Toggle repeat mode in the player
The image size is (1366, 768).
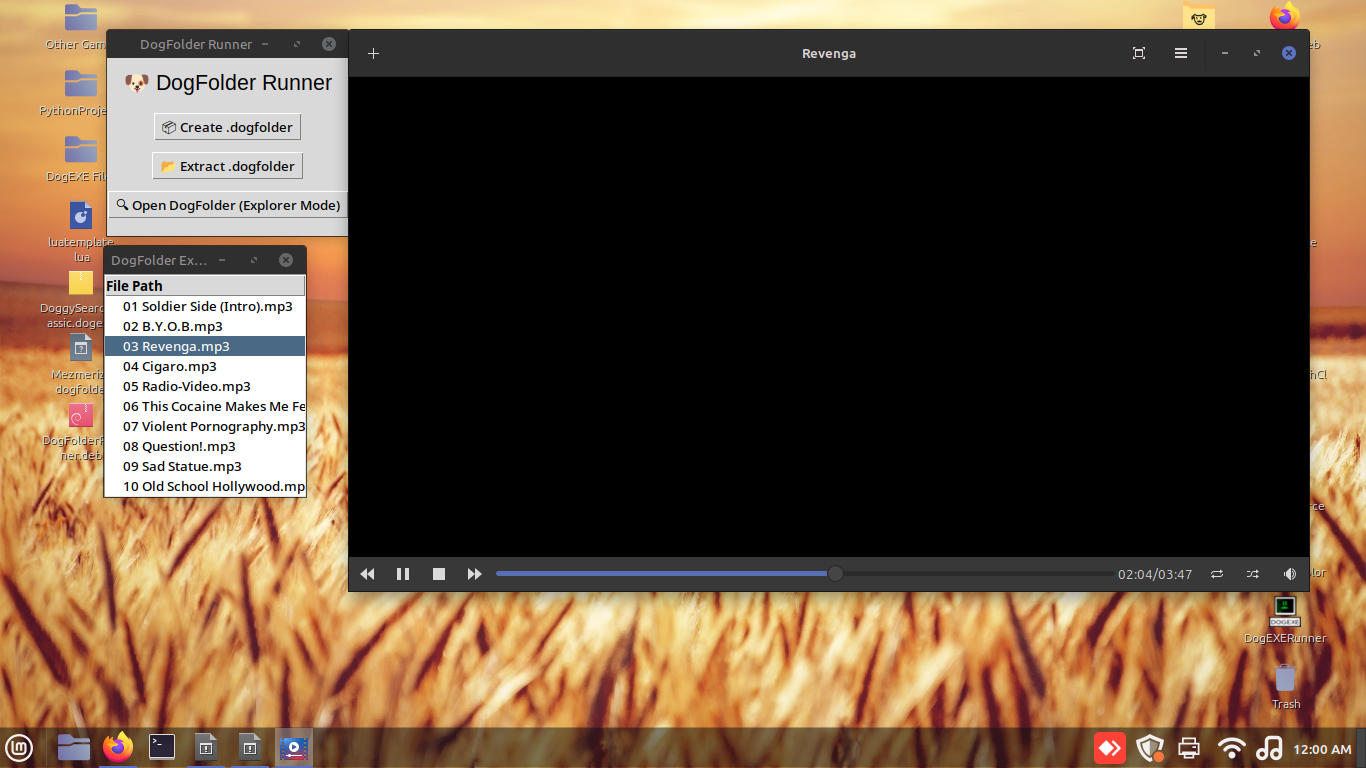click(1217, 574)
